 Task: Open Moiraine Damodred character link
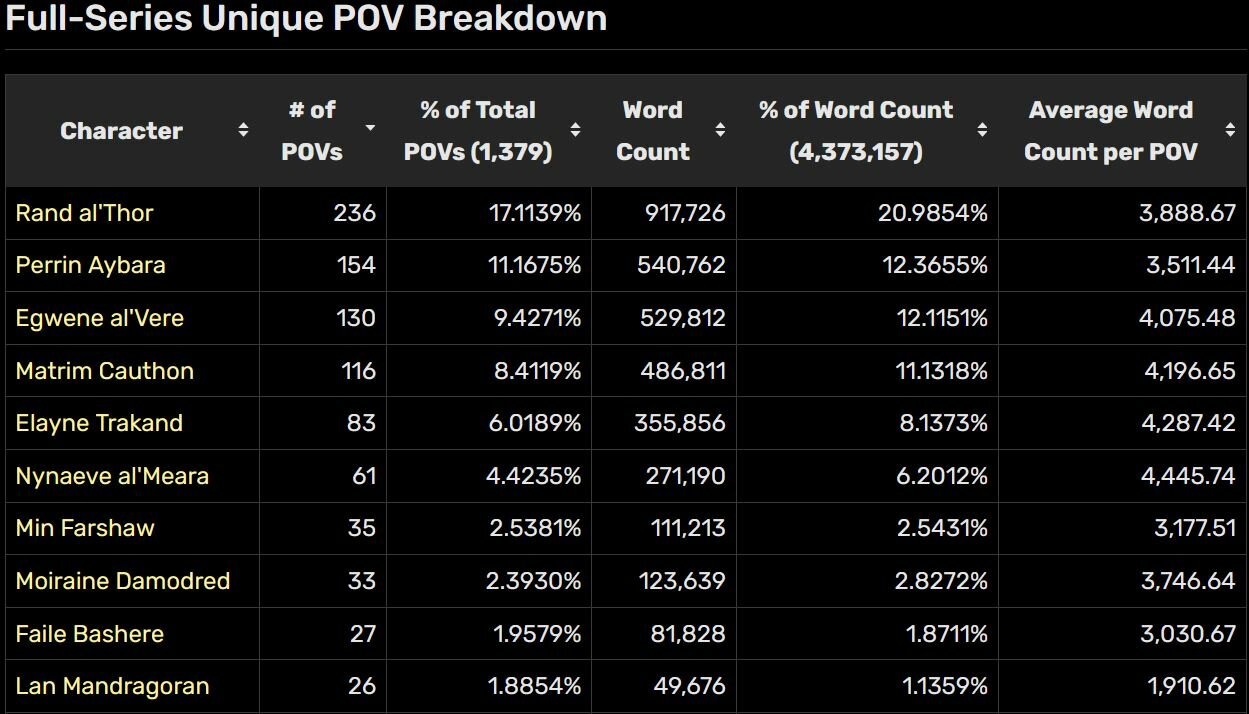click(123, 581)
